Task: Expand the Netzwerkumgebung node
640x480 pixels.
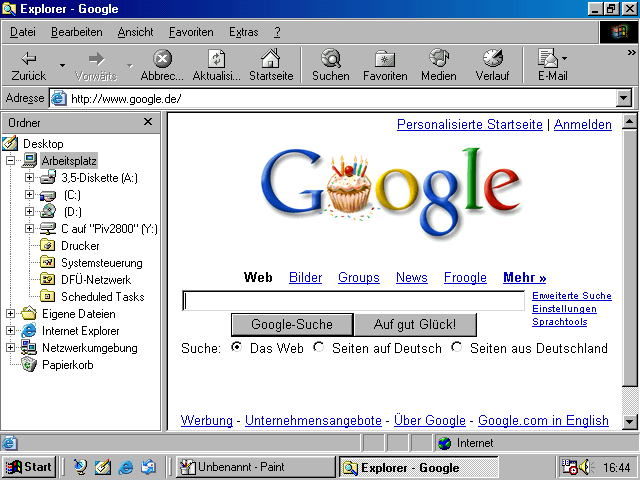Action: [x=11, y=348]
